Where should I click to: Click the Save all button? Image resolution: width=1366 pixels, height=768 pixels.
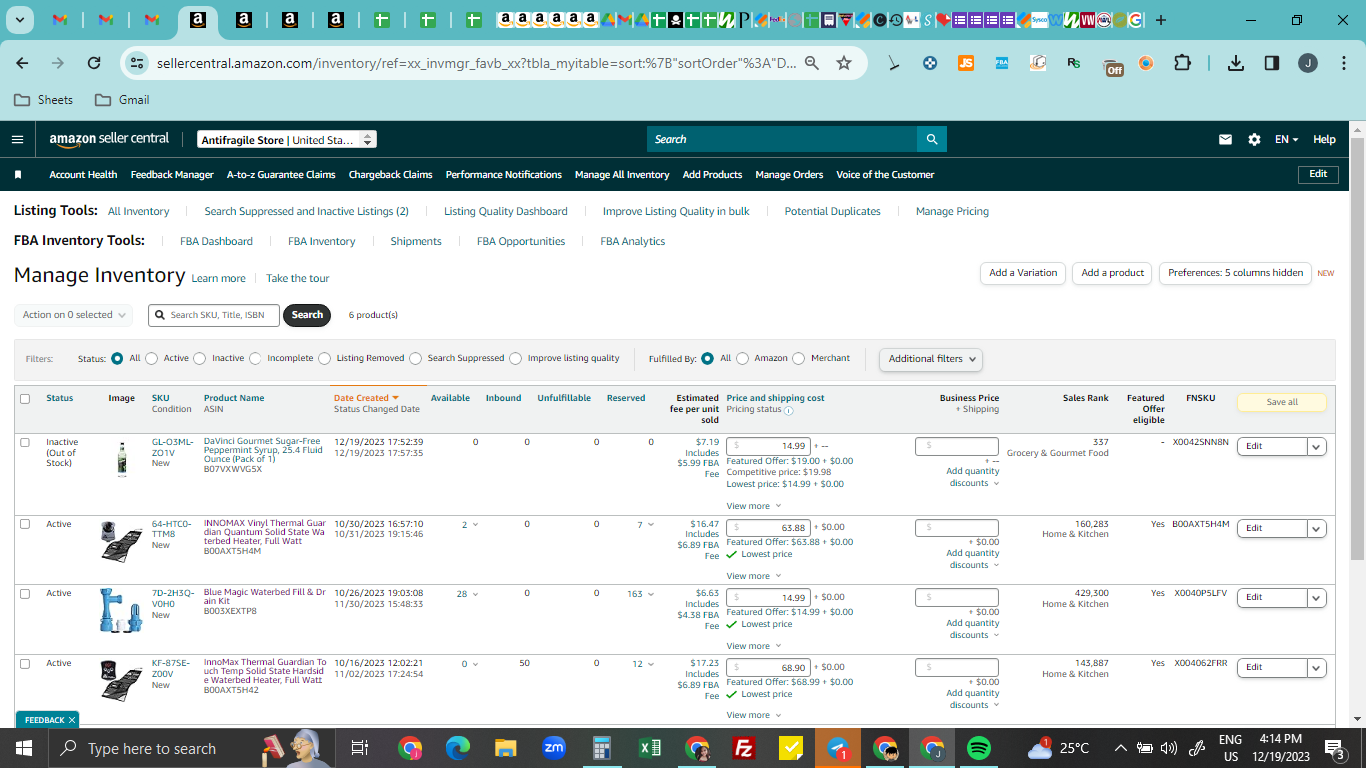click(x=1282, y=402)
